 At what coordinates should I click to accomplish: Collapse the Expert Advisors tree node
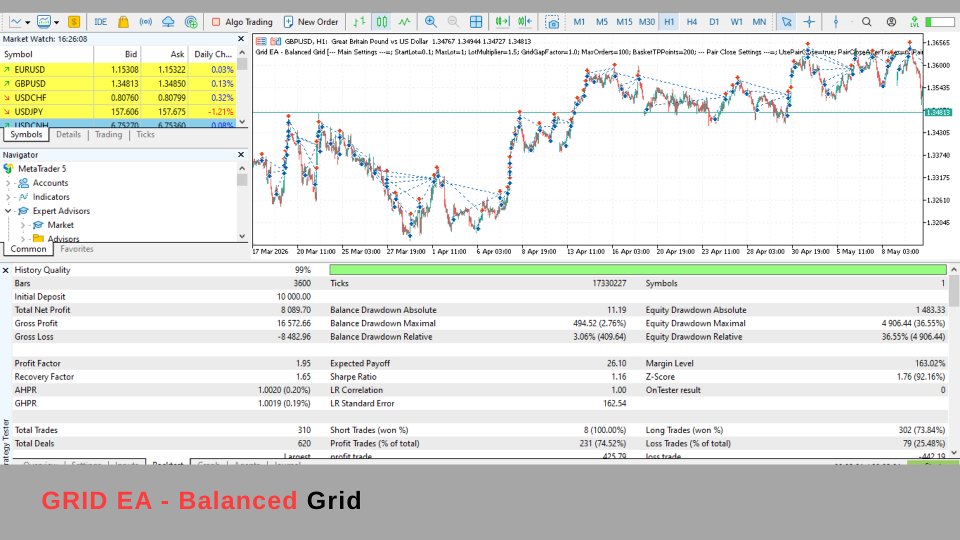[8, 211]
